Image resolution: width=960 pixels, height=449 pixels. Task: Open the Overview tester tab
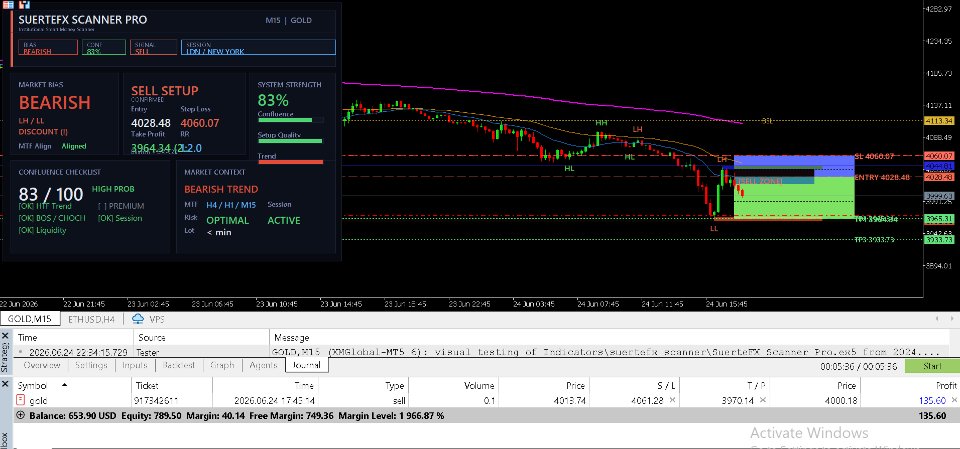pyautogui.click(x=42, y=365)
